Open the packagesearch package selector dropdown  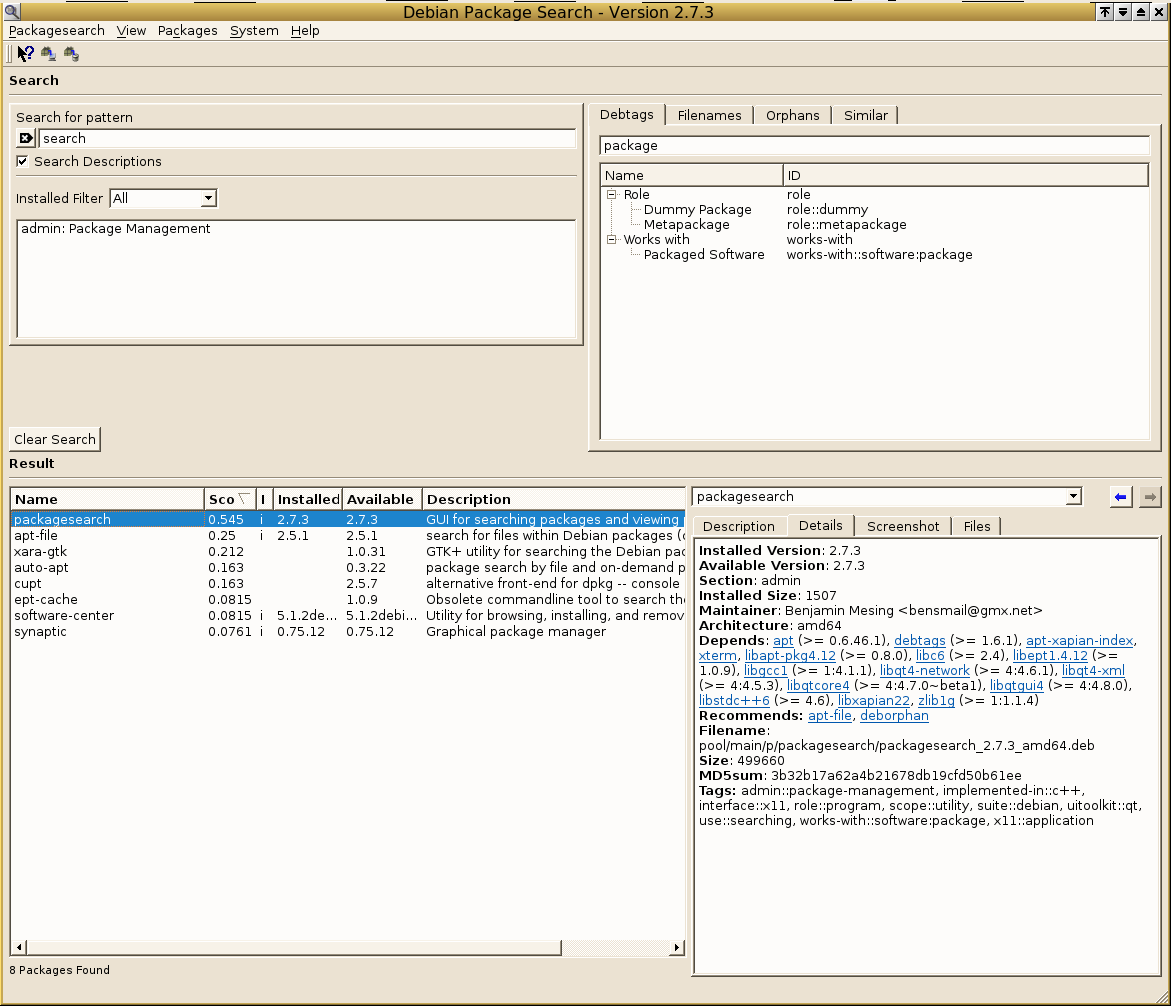tap(886, 497)
